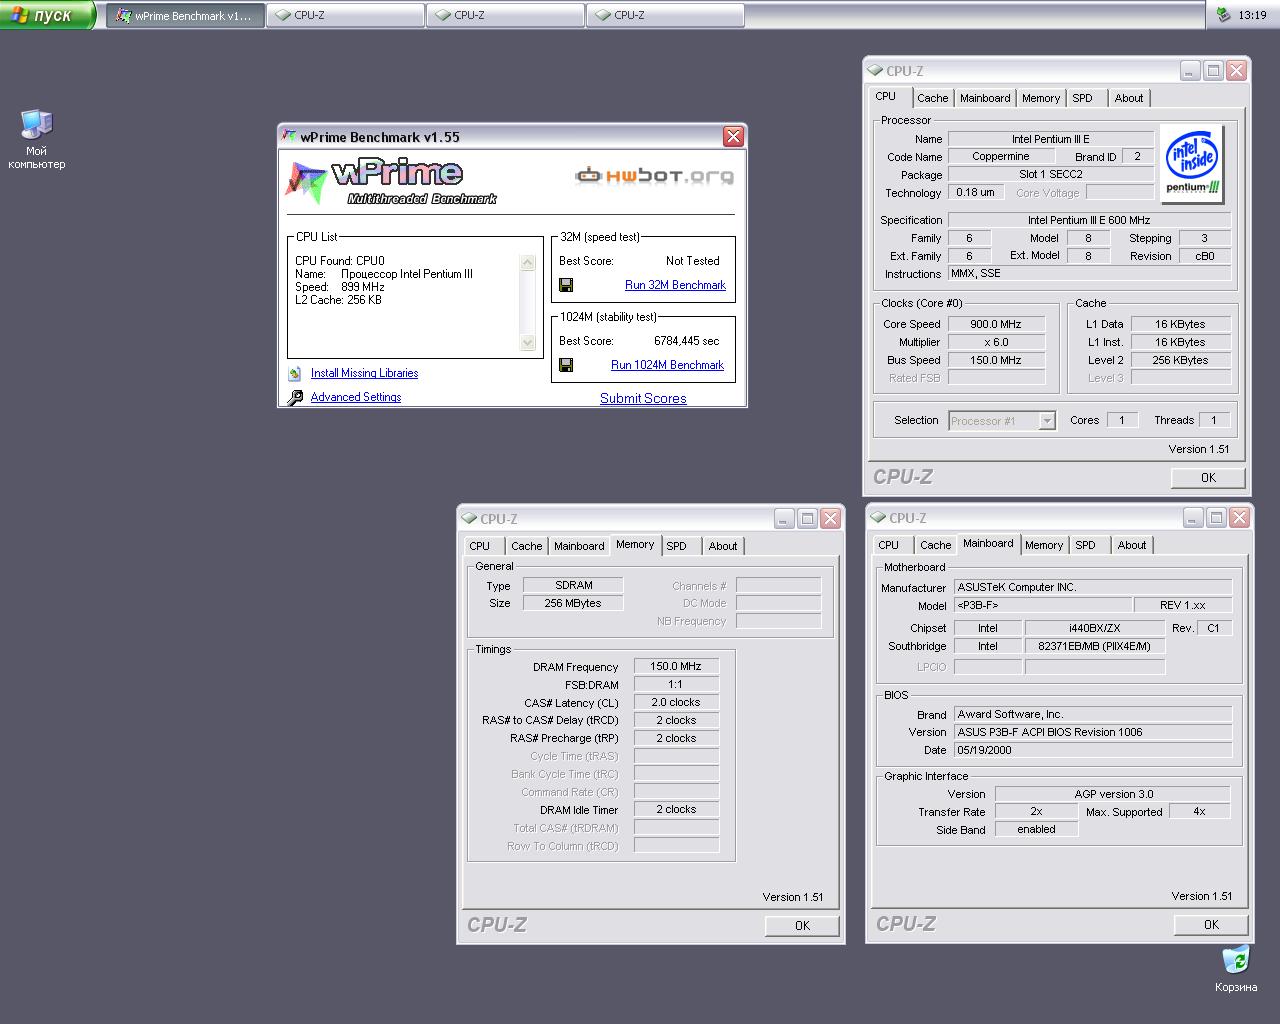
Task: Click OK in the Memory tab window
Action: tap(802, 925)
